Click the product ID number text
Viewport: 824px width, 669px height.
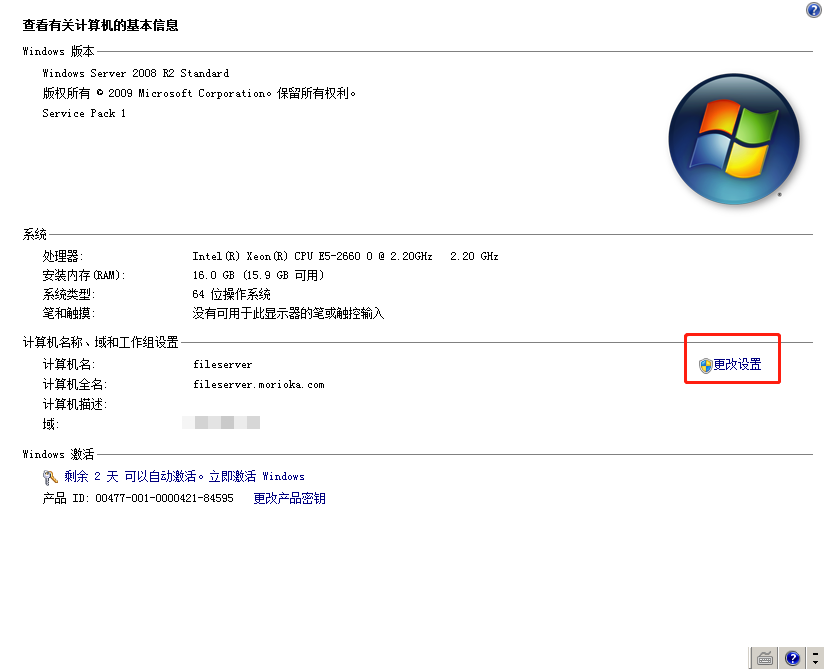point(165,498)
